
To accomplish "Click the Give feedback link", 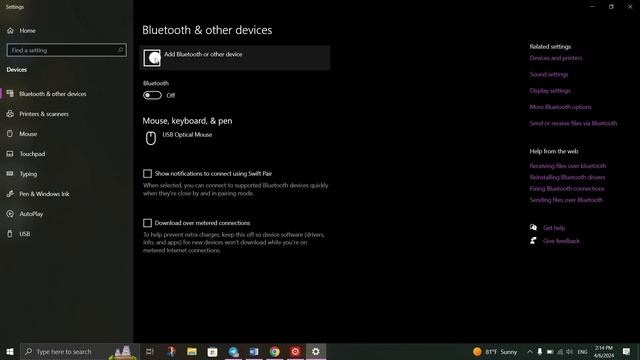I will pos(561,241).
